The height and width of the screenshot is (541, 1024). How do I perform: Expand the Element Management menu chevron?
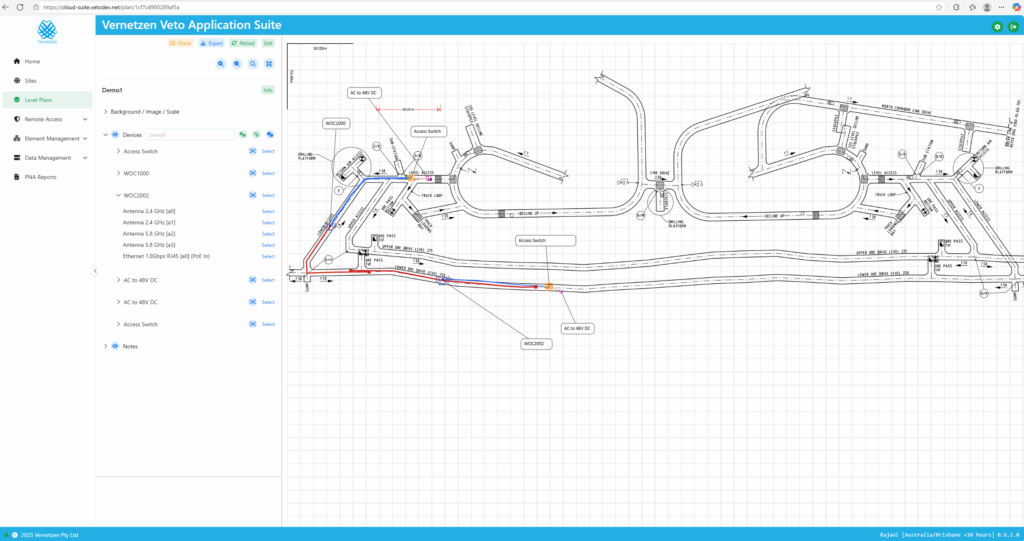click(x=85, y=139)
